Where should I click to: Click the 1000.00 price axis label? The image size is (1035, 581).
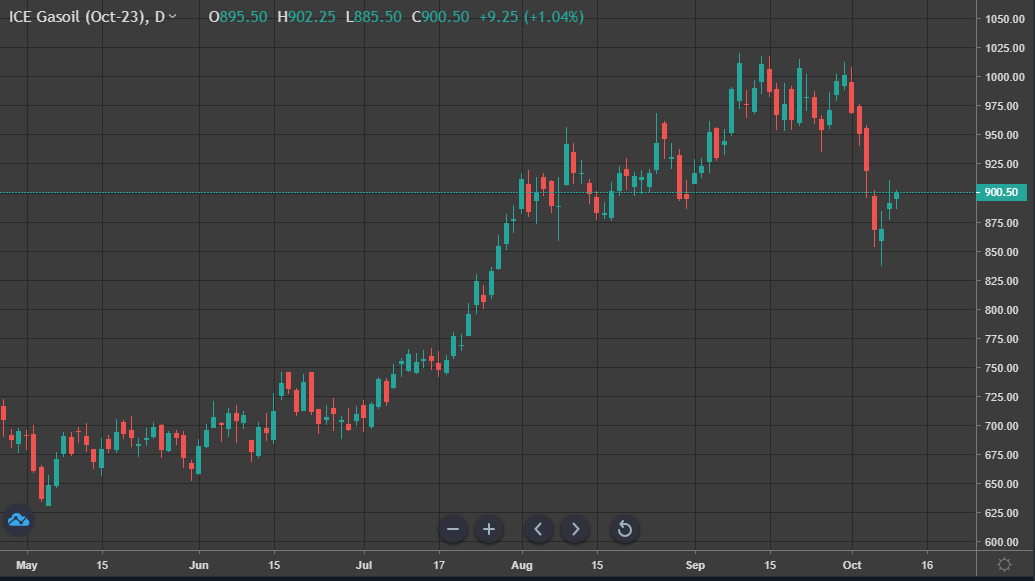click(1005, 77)
